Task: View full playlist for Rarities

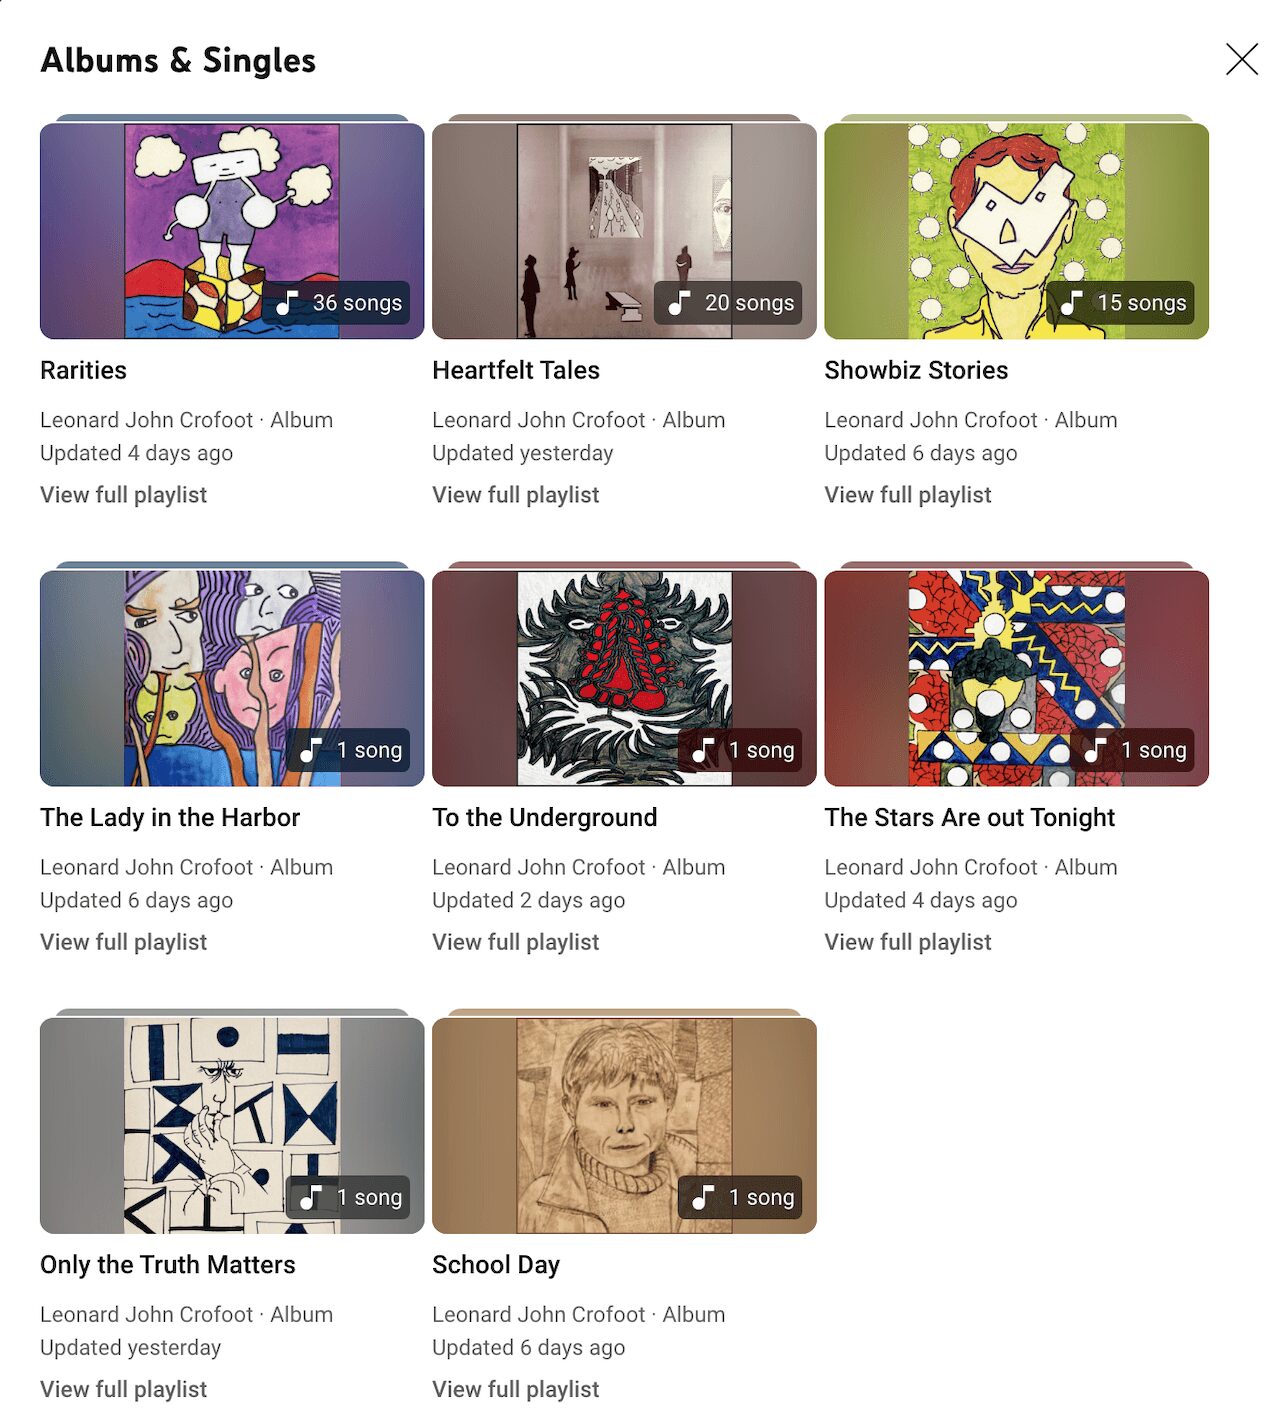Action: tap(123, 495)
